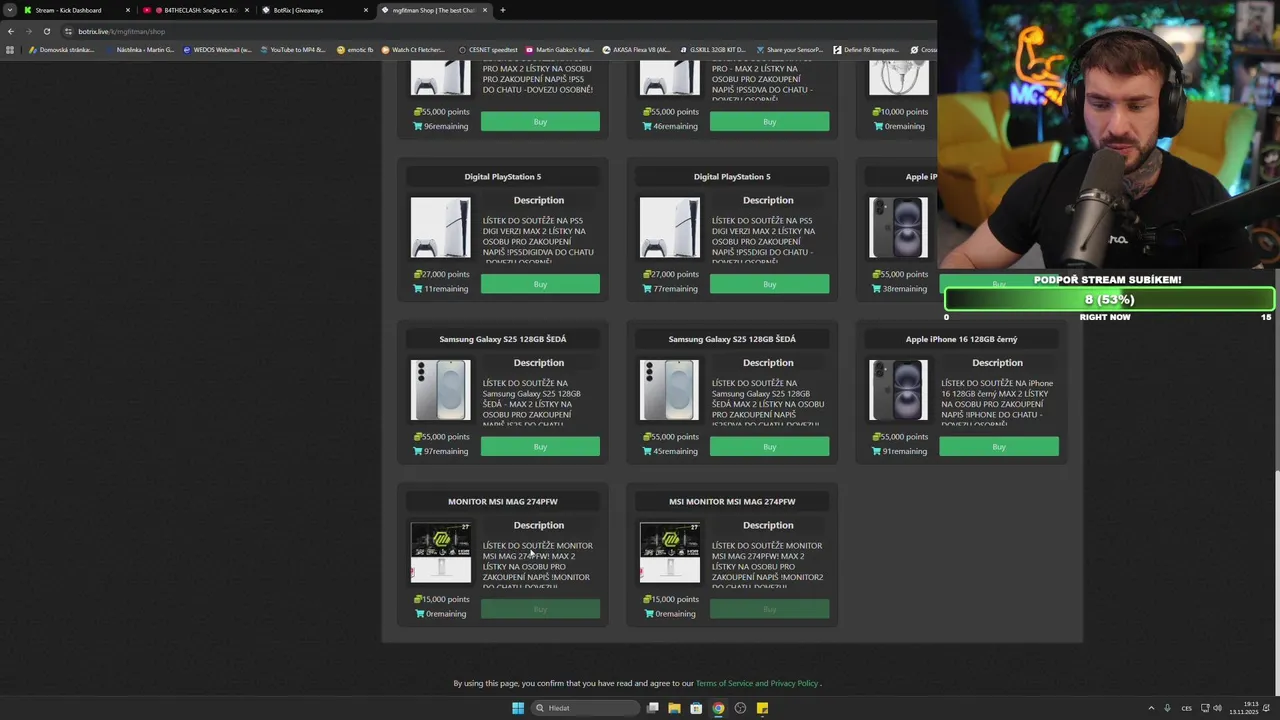The width and height of the screenshot is (1280, 720).
Task: Open Martin Gabko's Real bookmark
Action: pyautogui.click(x=560, y=49)
